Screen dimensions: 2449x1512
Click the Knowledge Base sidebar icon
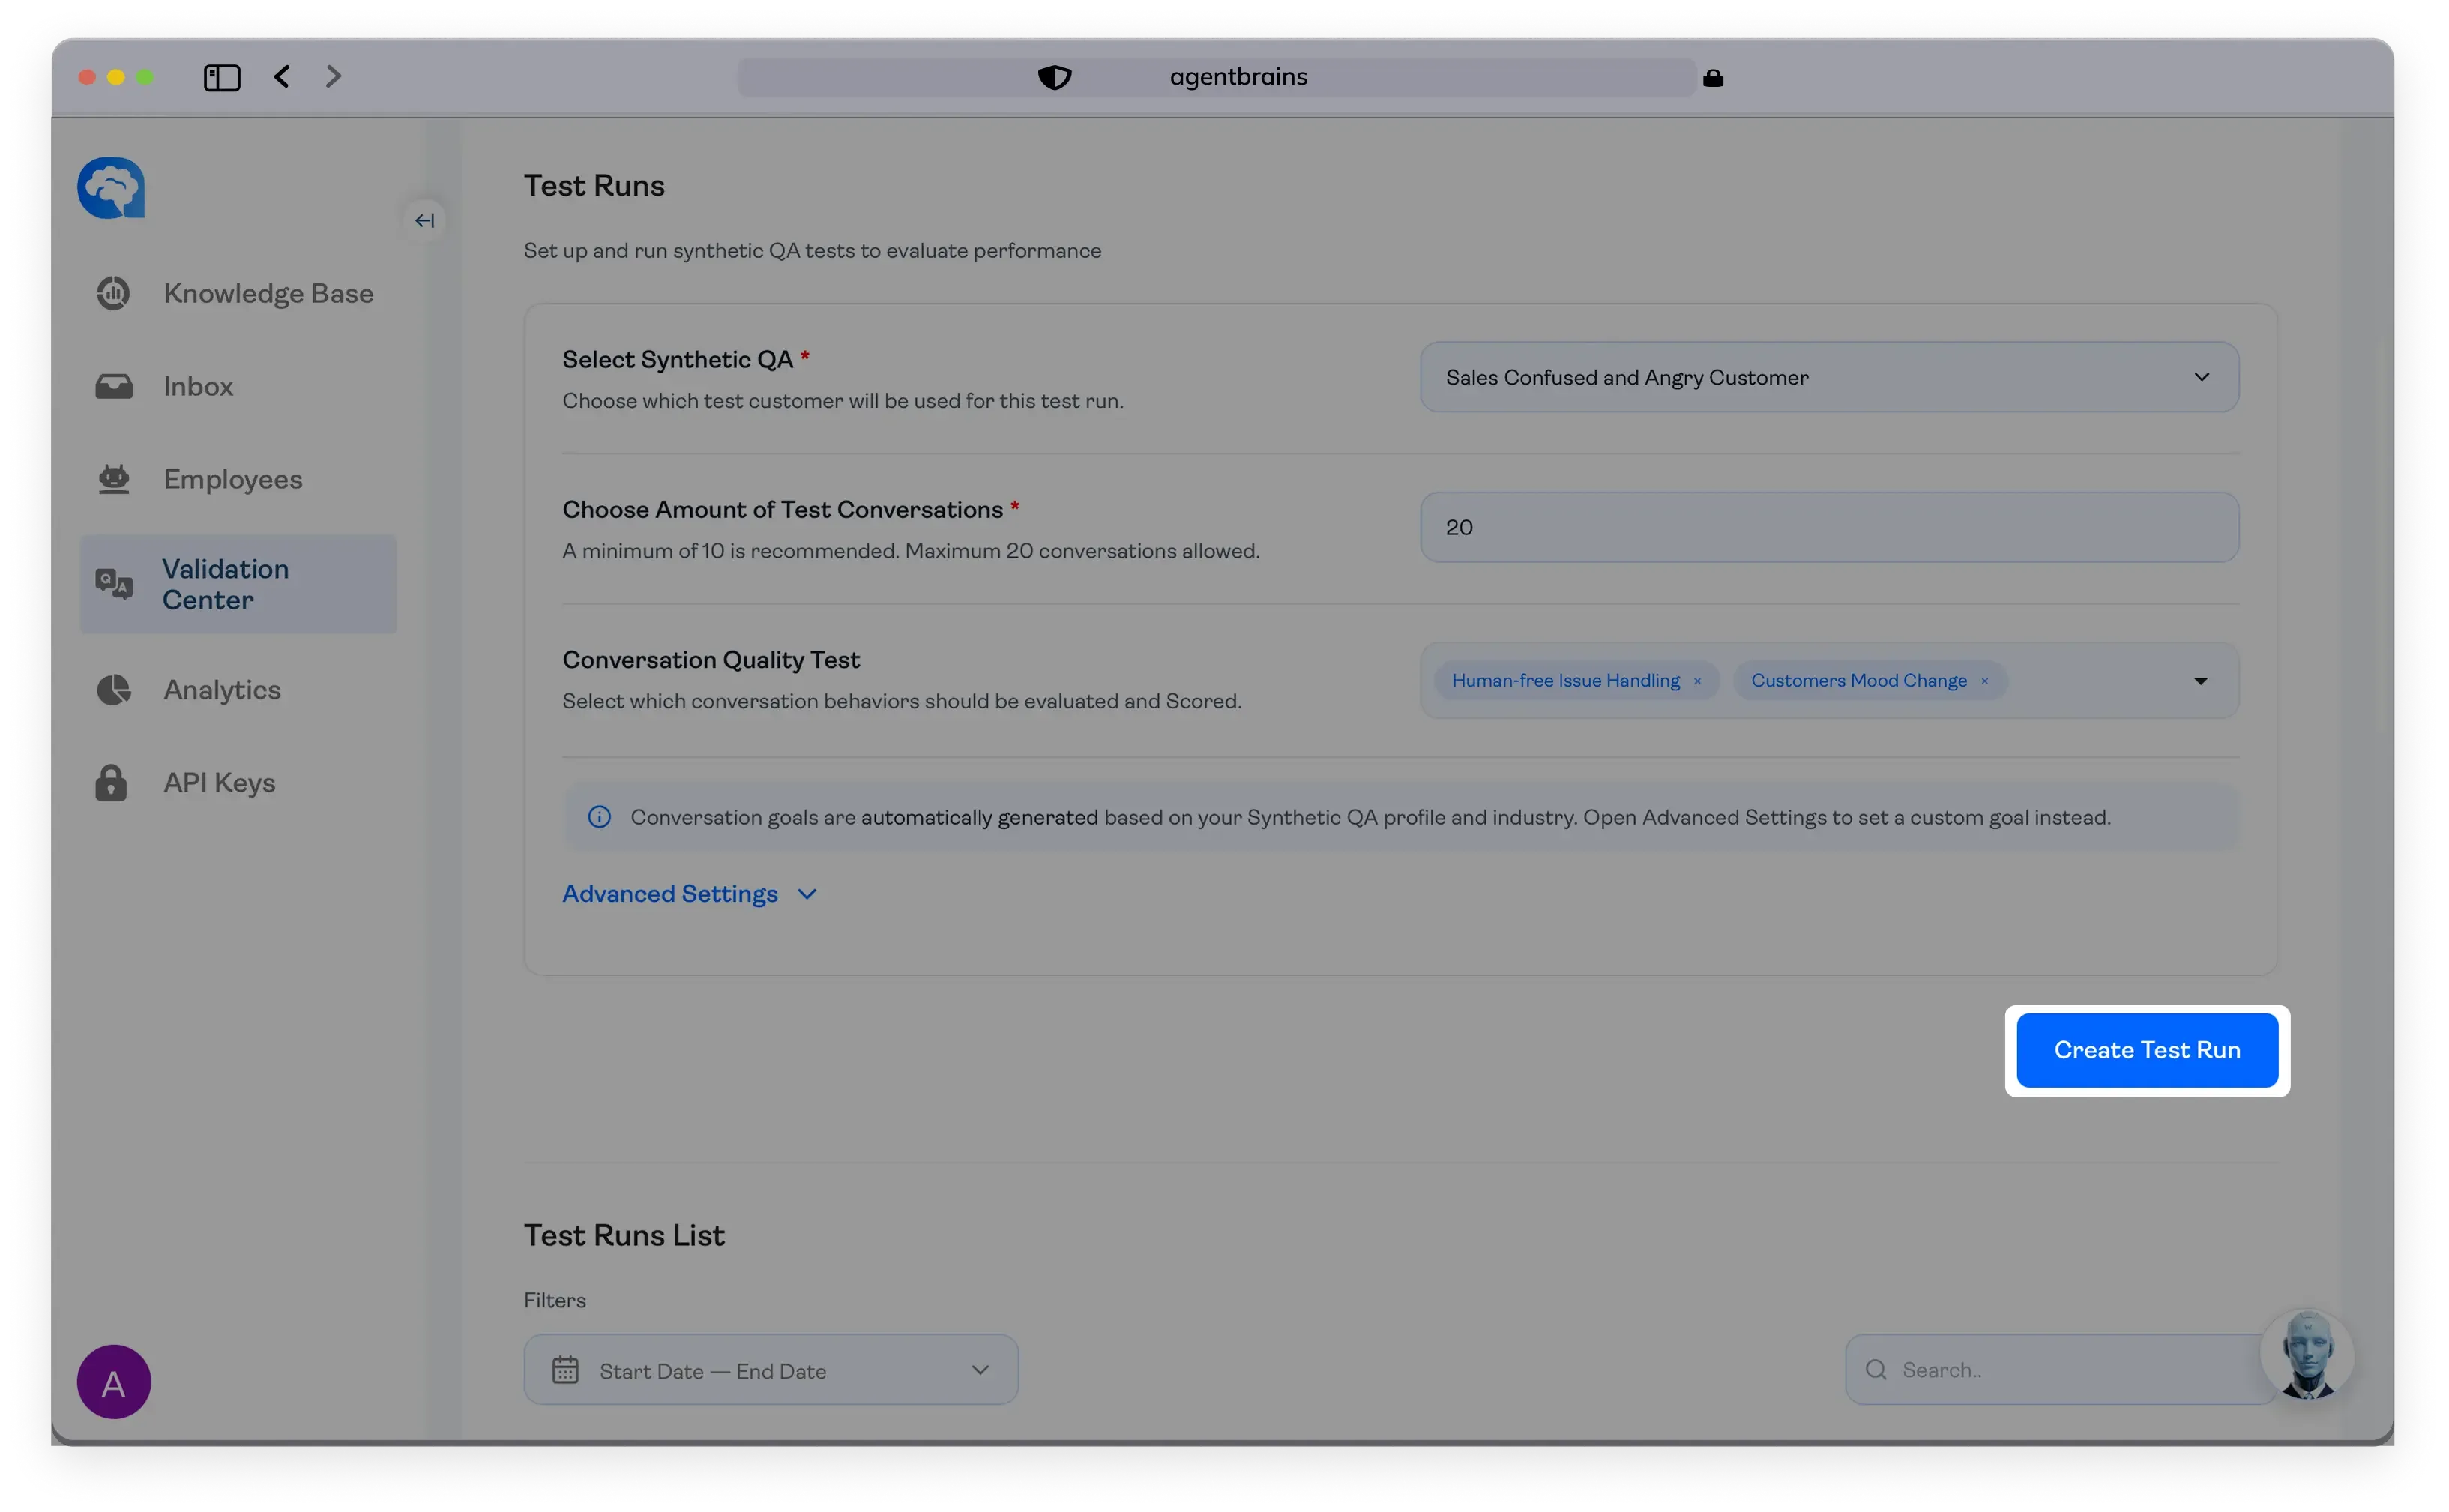pos(113,294)
